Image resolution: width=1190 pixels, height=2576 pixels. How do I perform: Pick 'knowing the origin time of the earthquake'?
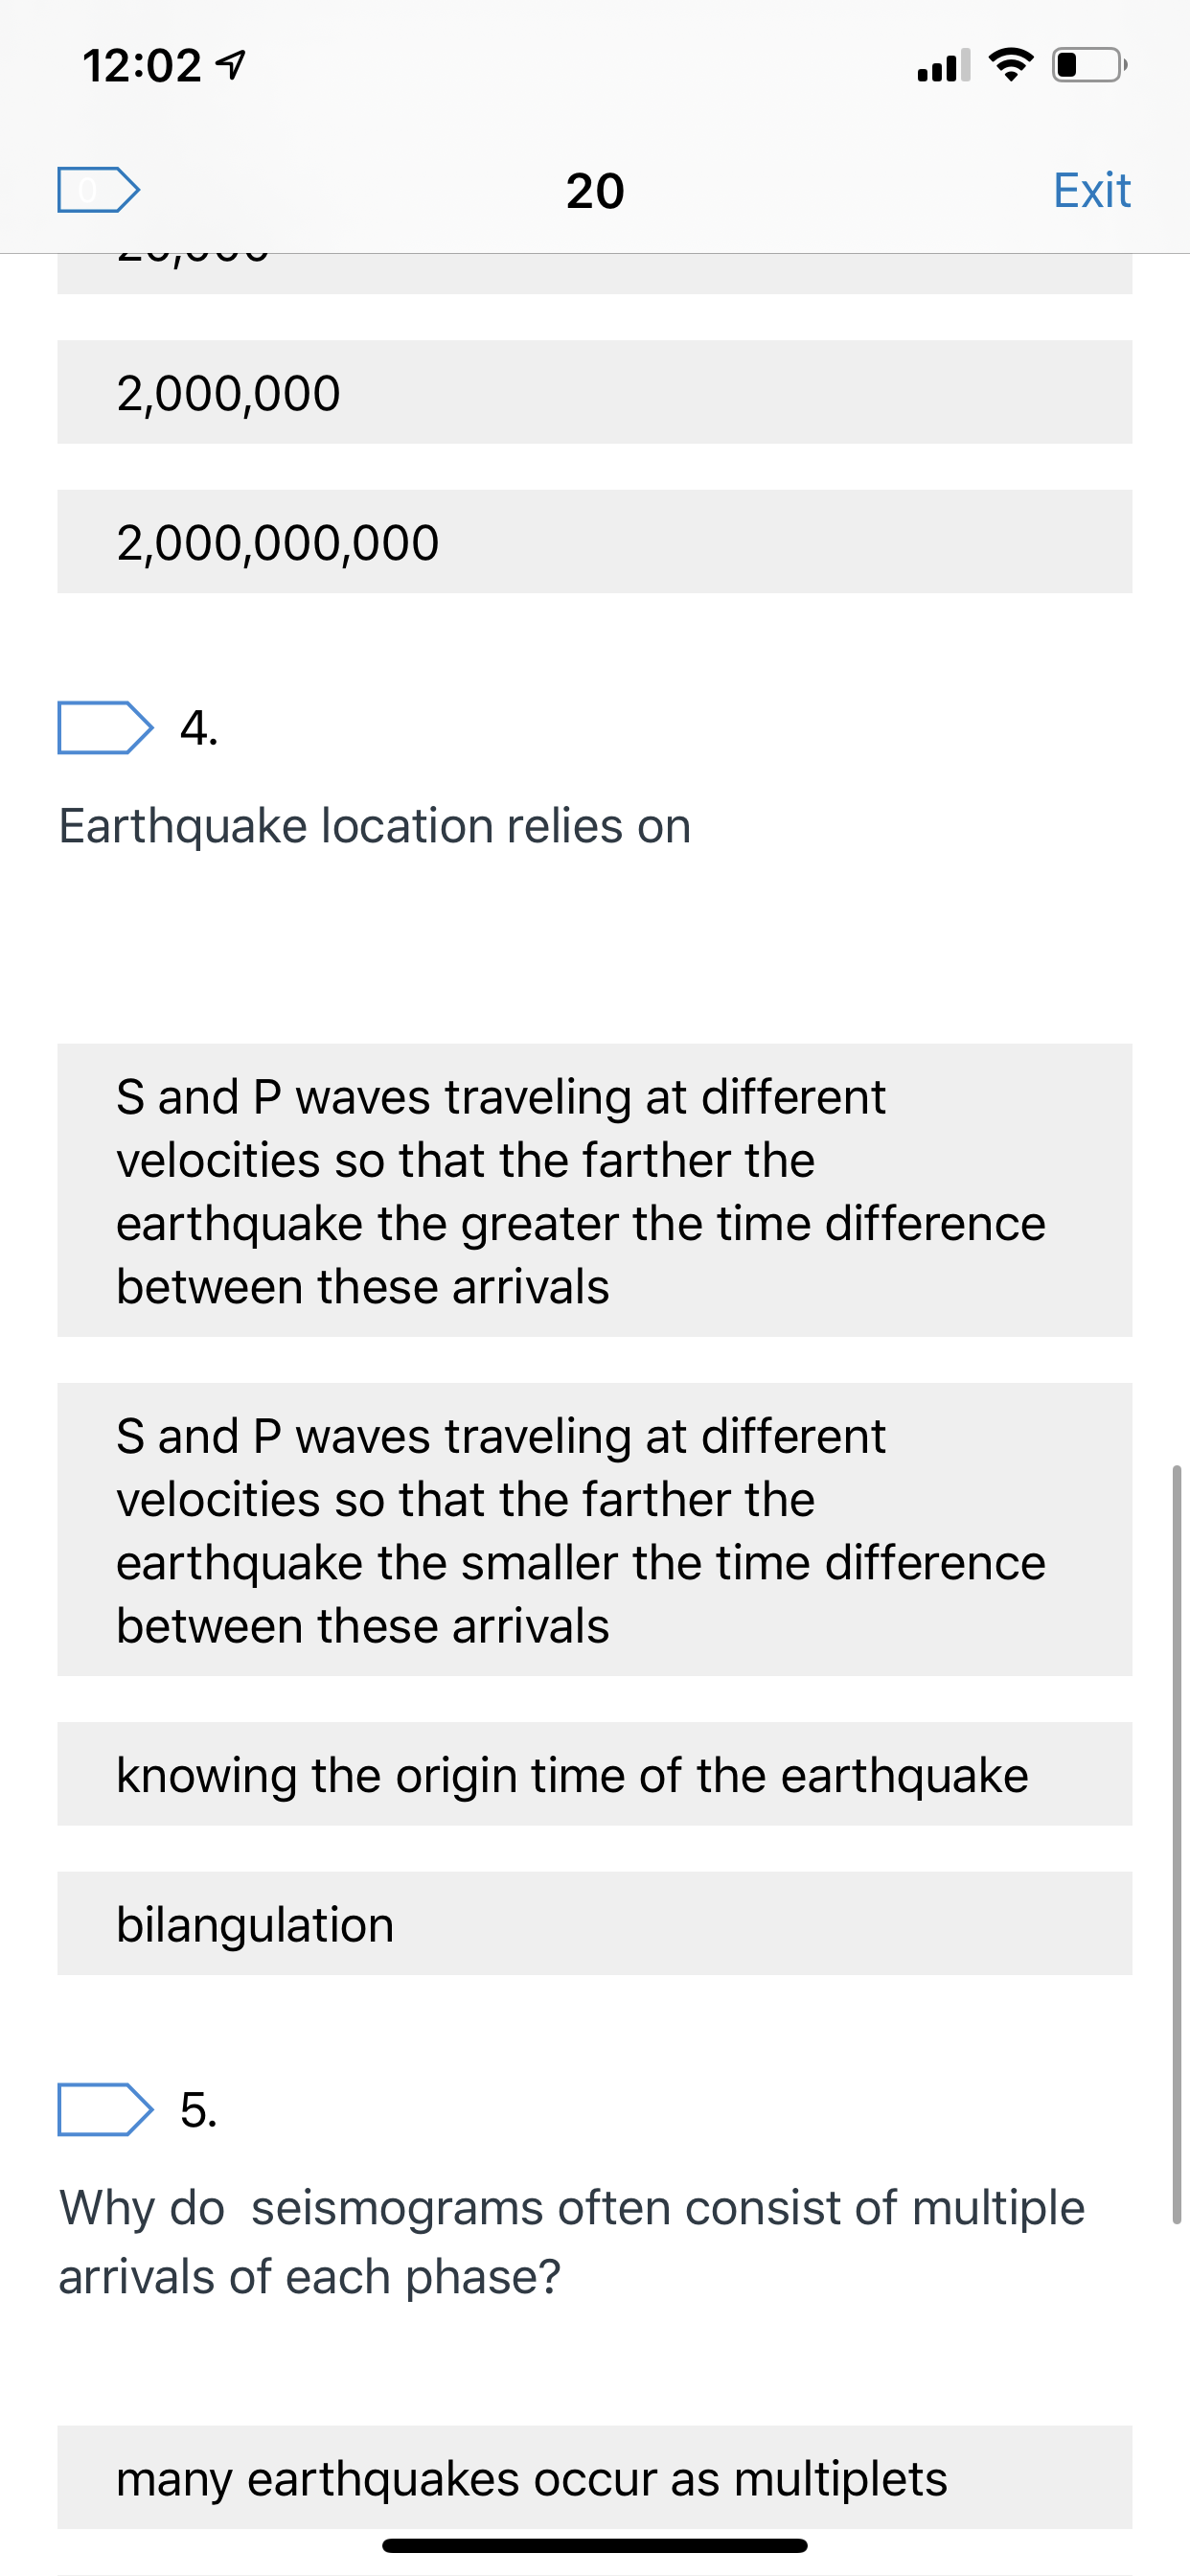click(594, 1774)
